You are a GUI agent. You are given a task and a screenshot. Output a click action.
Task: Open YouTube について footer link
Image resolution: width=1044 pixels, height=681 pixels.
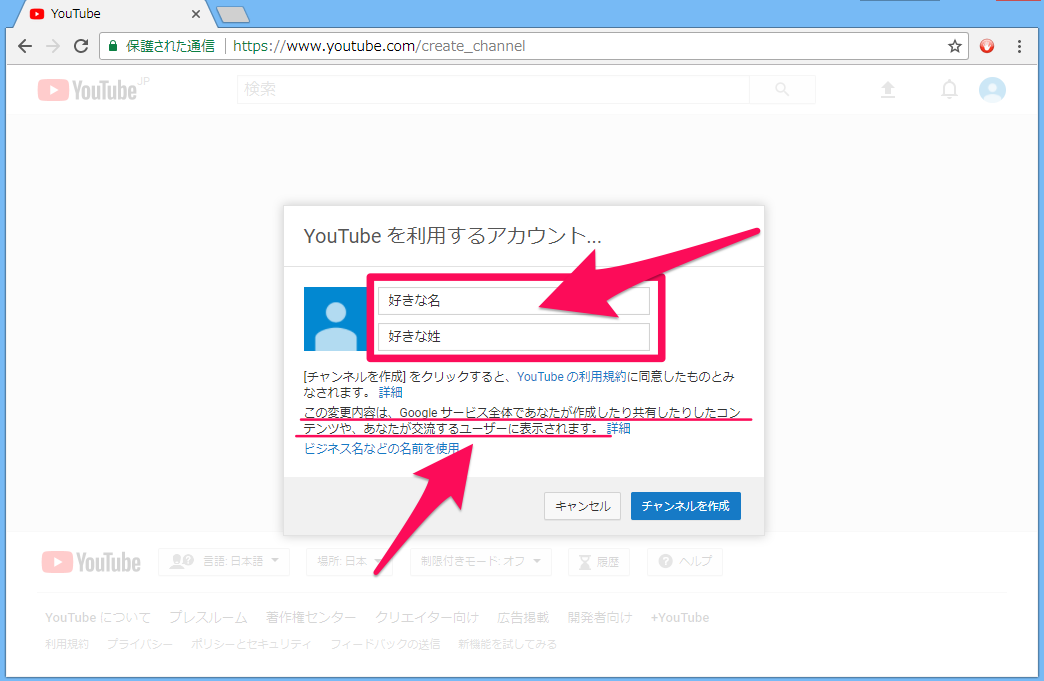[98, 618]
